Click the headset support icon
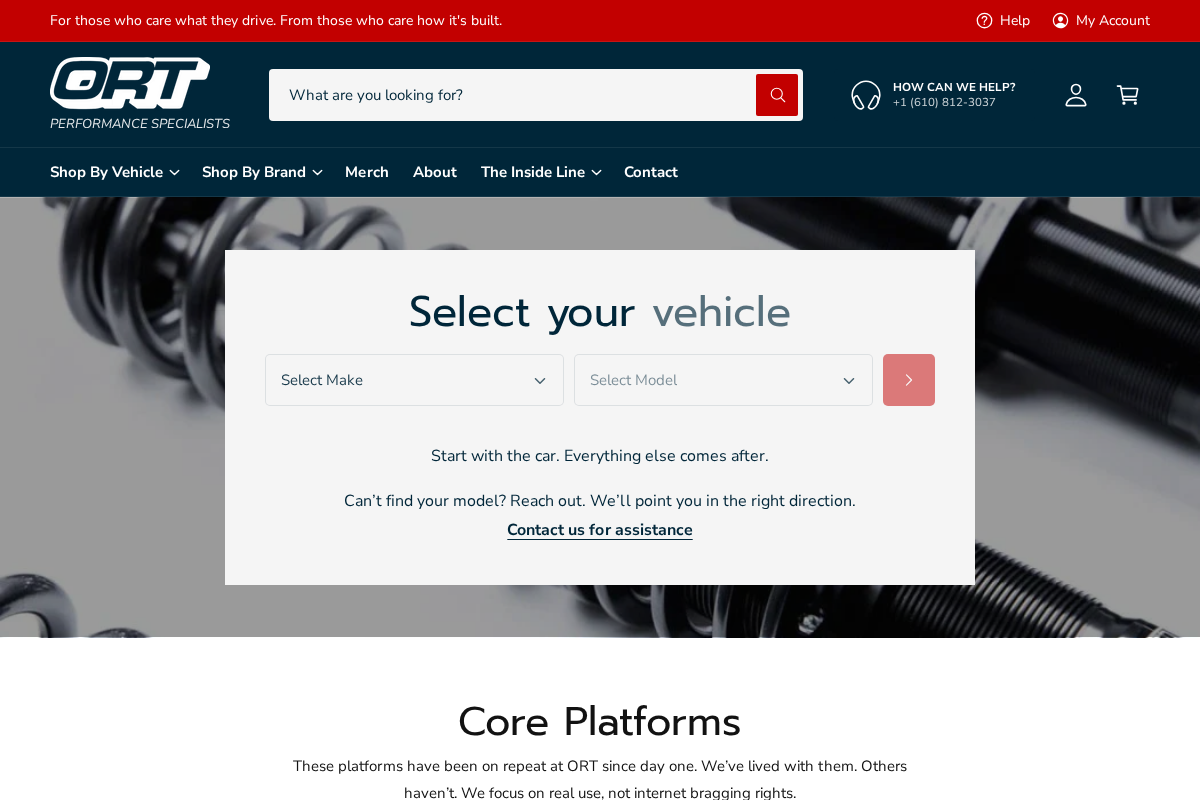Image resolution: width=1200 pixels, height=800 pixels. [863, 94]
